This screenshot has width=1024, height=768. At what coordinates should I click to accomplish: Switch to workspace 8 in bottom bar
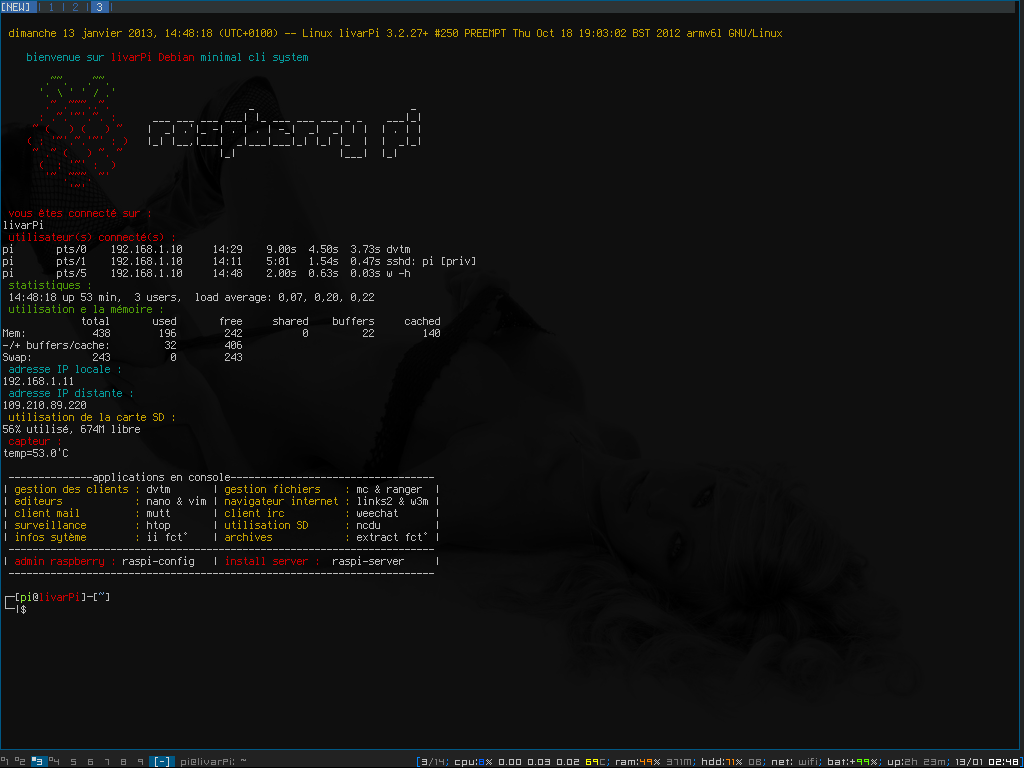[123, 761]
